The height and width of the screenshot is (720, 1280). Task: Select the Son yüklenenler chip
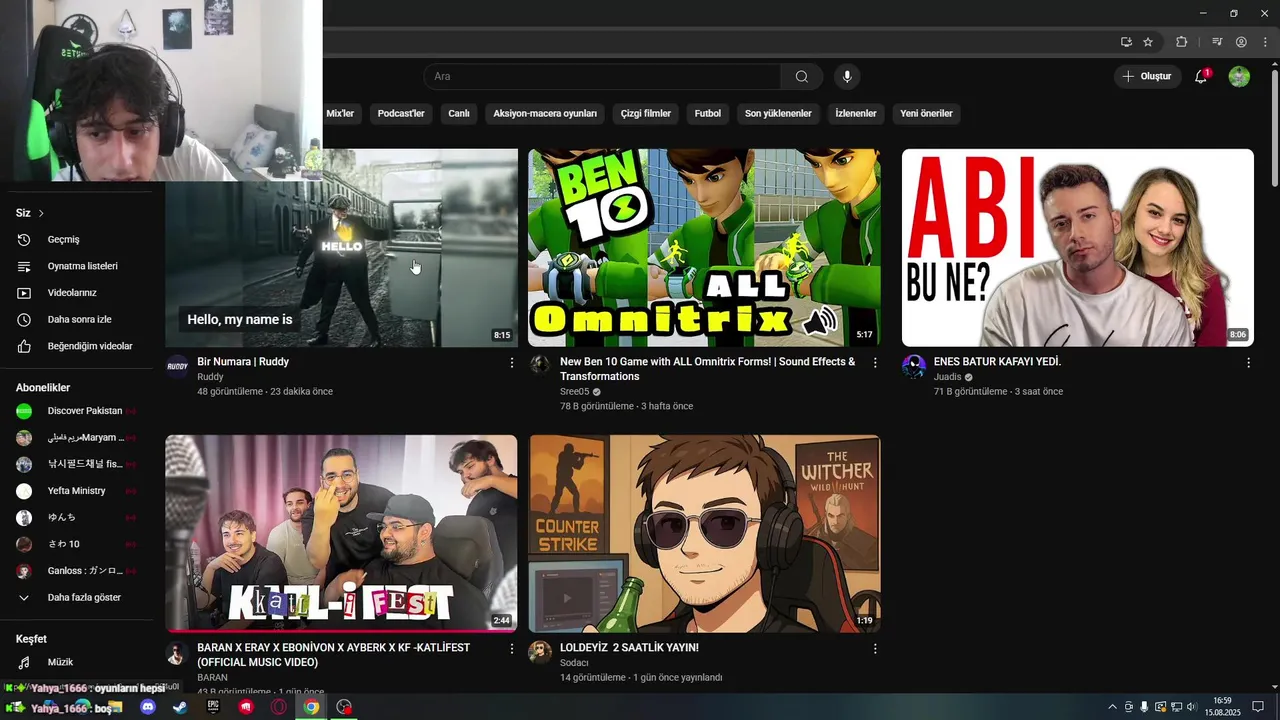click(778, 113)
